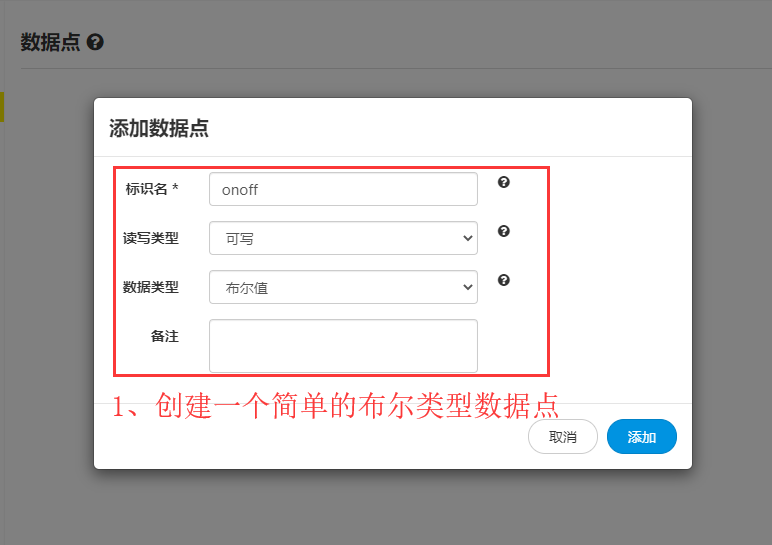The width and height of the screenshot is (772, 545).
Task: Expand the 数据类型 dropdown showing 布尔值
Action: pos(343,287)
